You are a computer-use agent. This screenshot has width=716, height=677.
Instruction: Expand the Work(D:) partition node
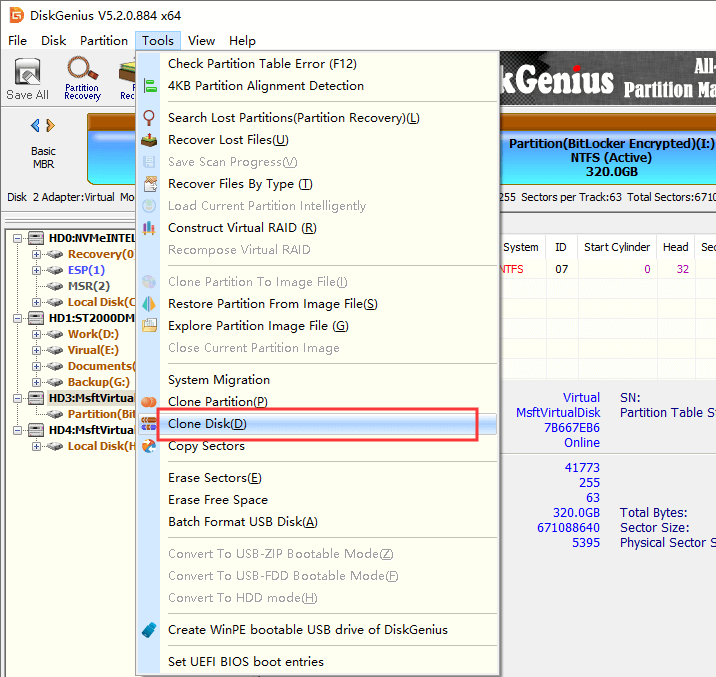tap(36, 334)
